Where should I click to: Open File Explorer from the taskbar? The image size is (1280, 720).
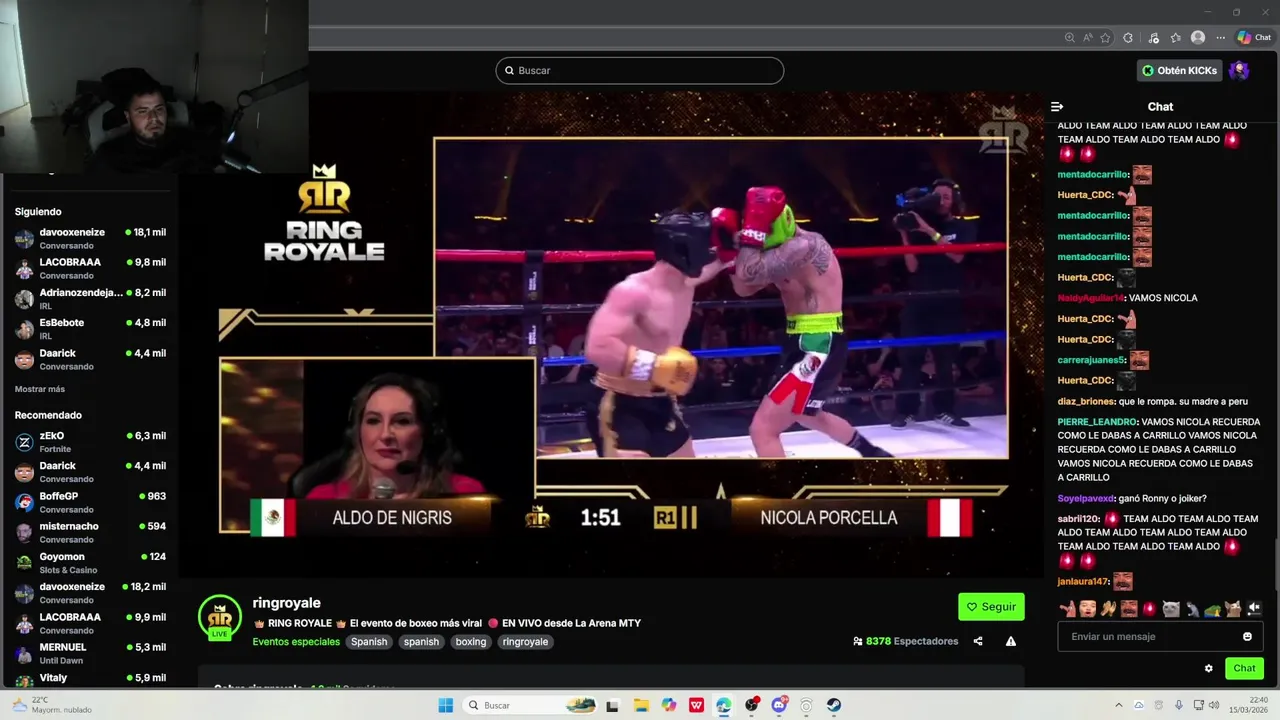pyautogui.click(x=641, y=705)
